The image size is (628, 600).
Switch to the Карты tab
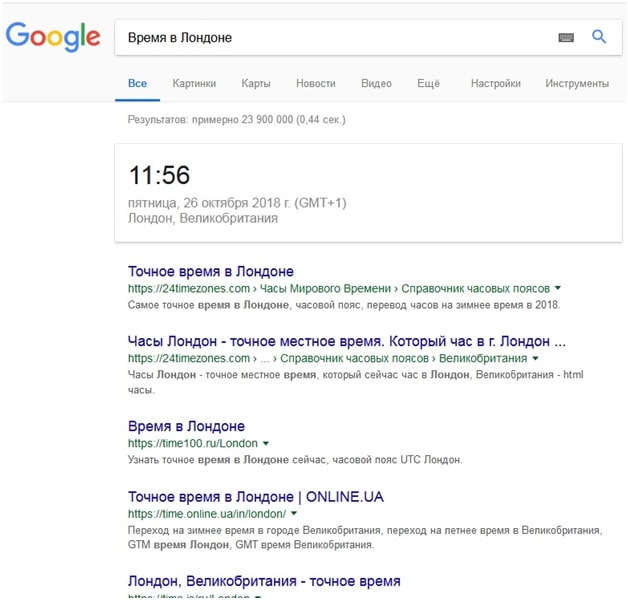click(255, 84)
